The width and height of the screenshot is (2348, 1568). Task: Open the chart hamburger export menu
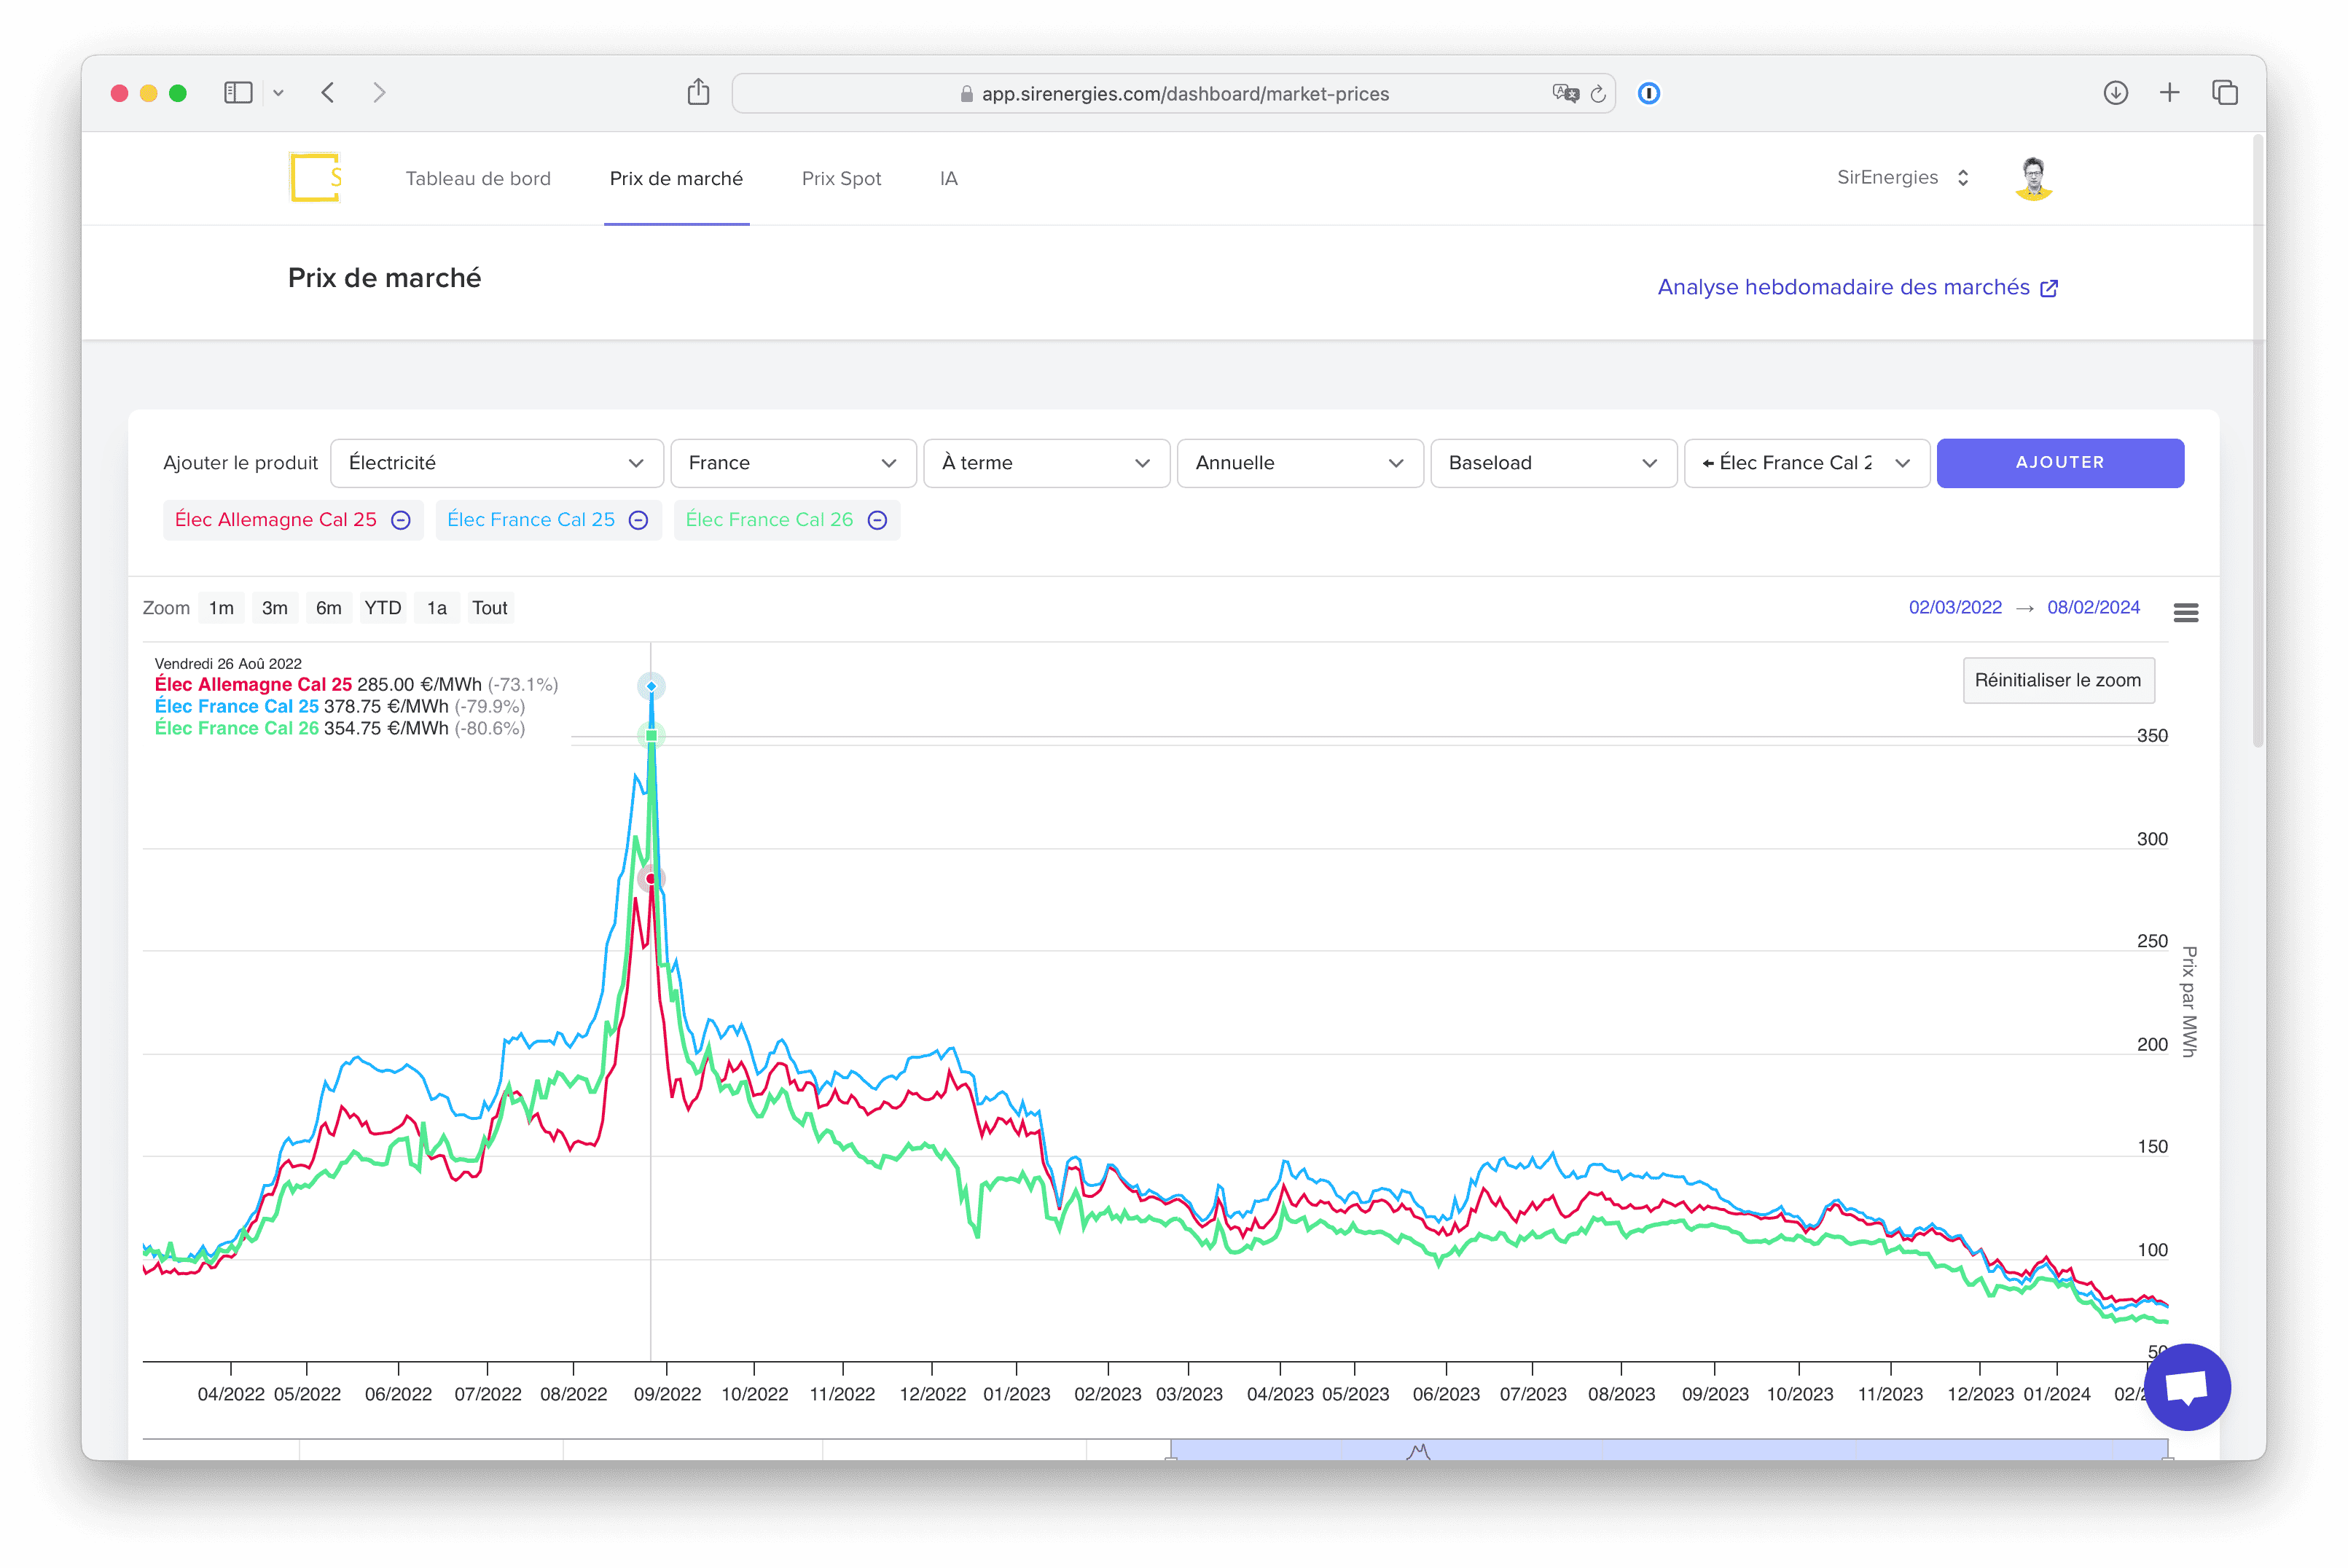2185,612
